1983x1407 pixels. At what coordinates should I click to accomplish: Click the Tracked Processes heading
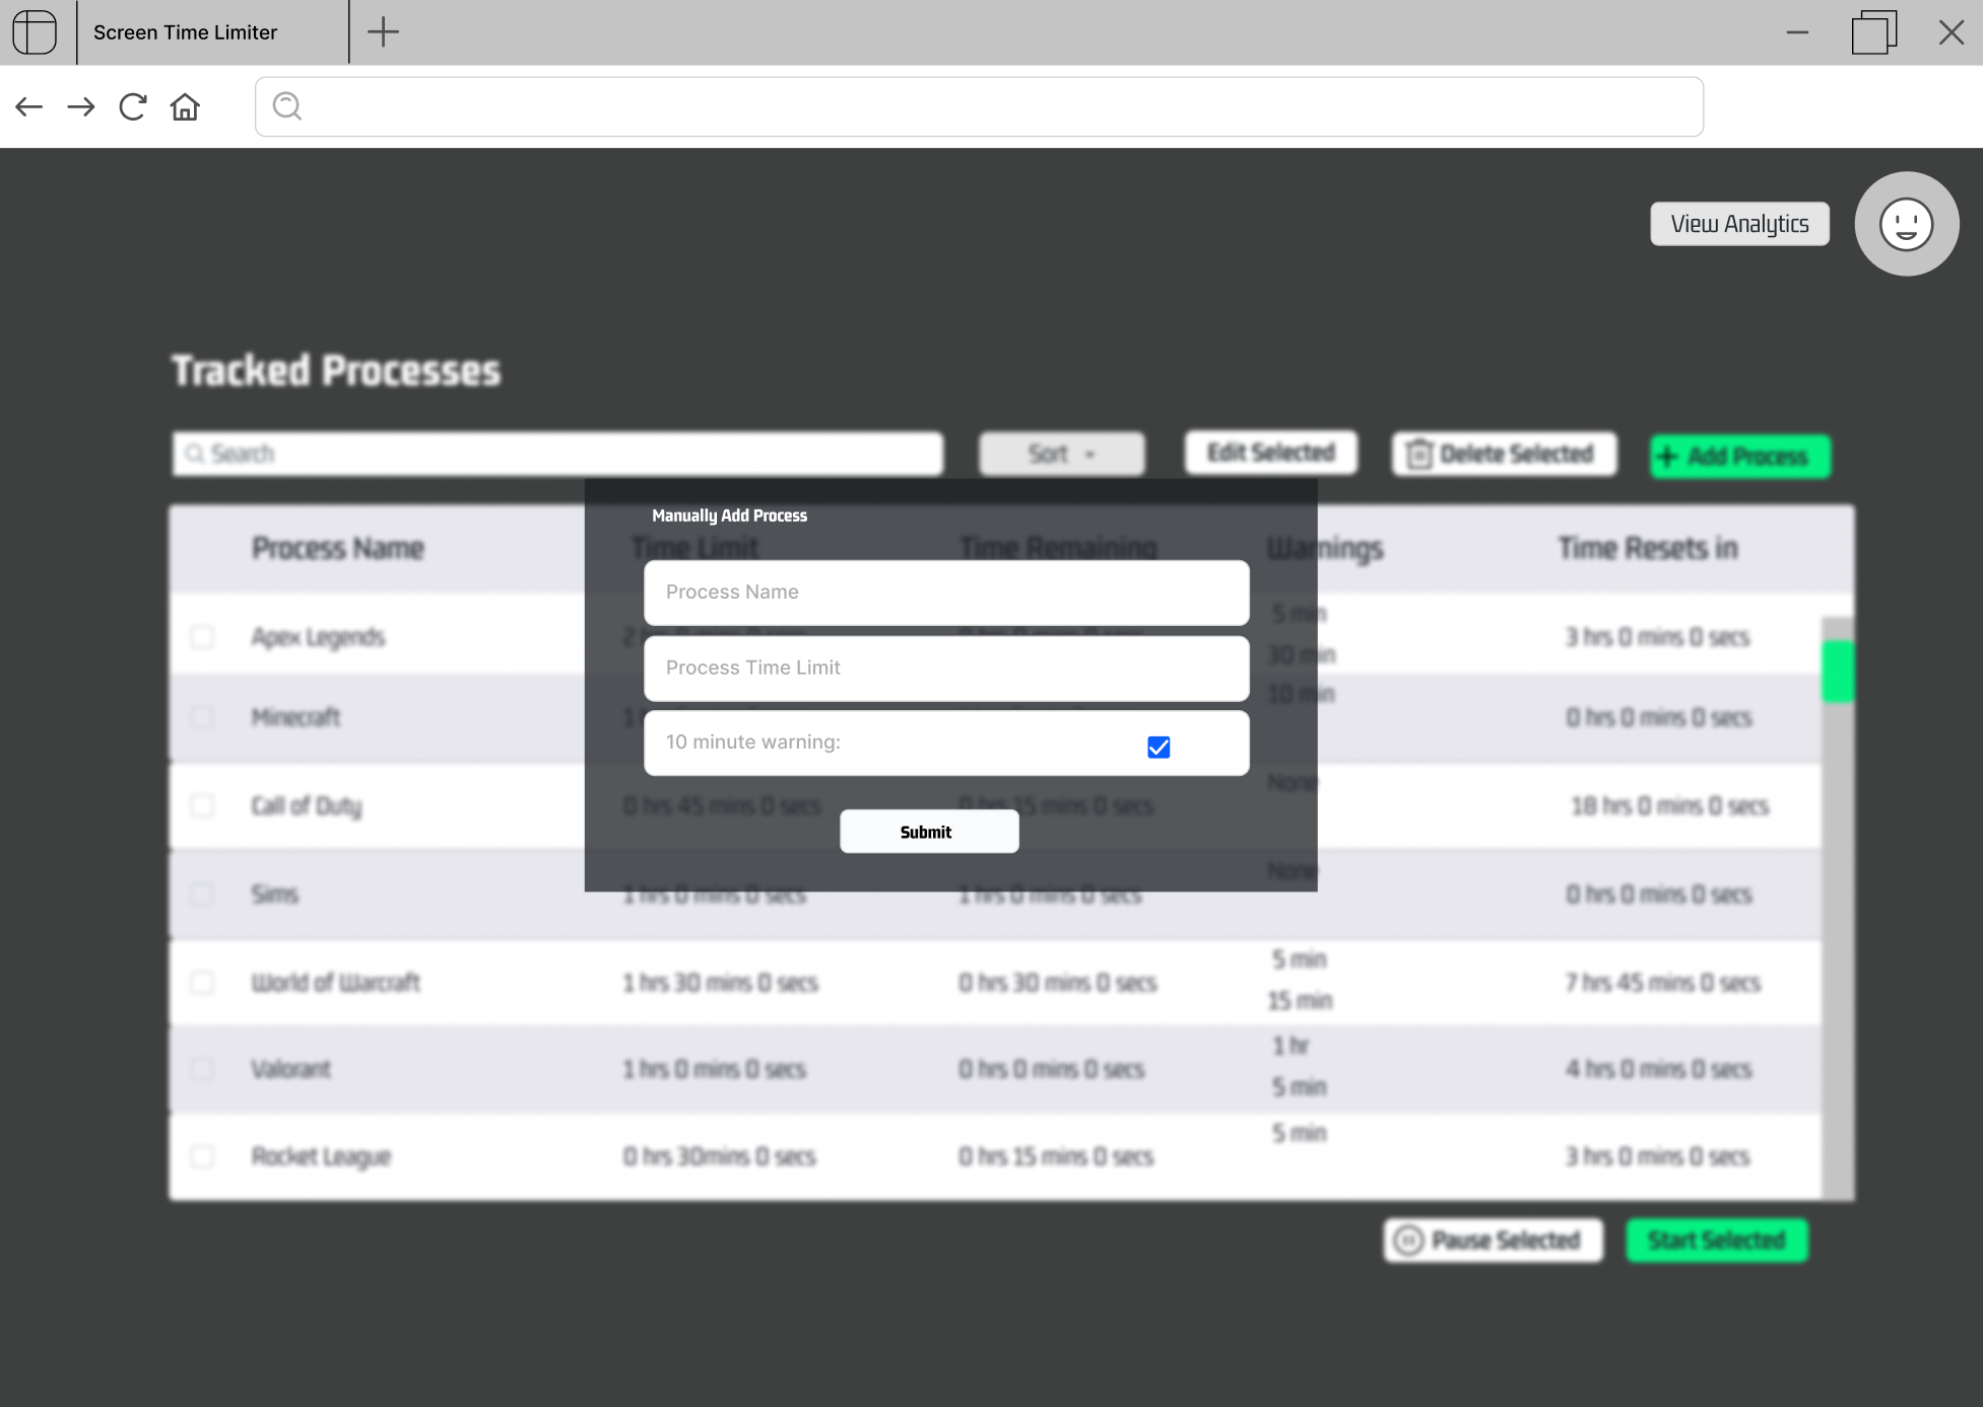(x=336, y=370)
